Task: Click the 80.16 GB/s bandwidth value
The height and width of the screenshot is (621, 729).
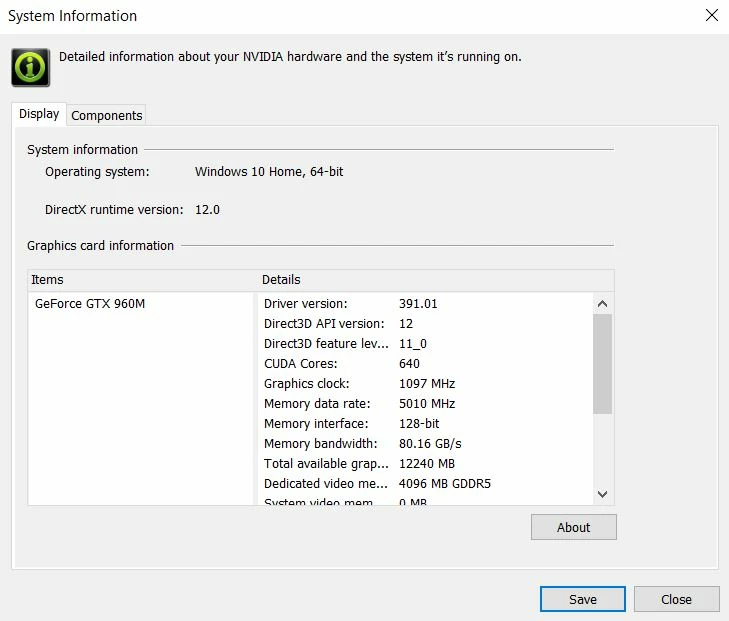Action: [x=430, y=443]
